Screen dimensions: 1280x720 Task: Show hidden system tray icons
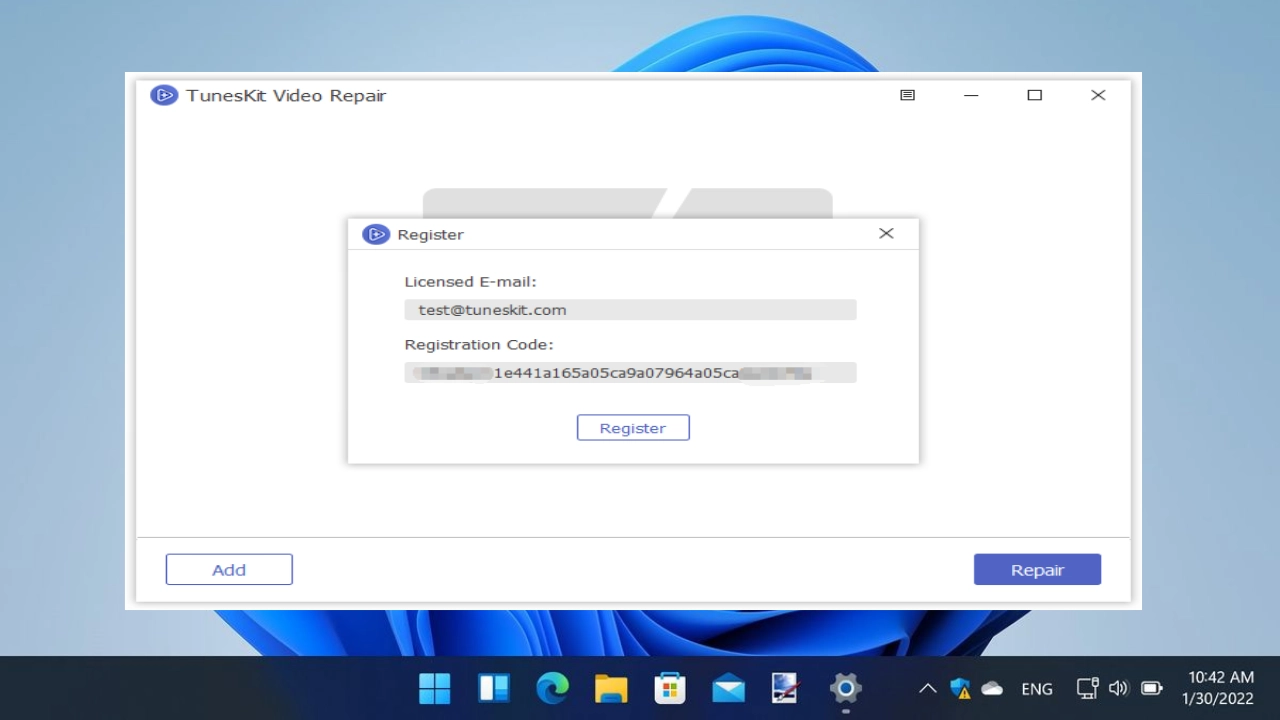(x=928, y=688)
